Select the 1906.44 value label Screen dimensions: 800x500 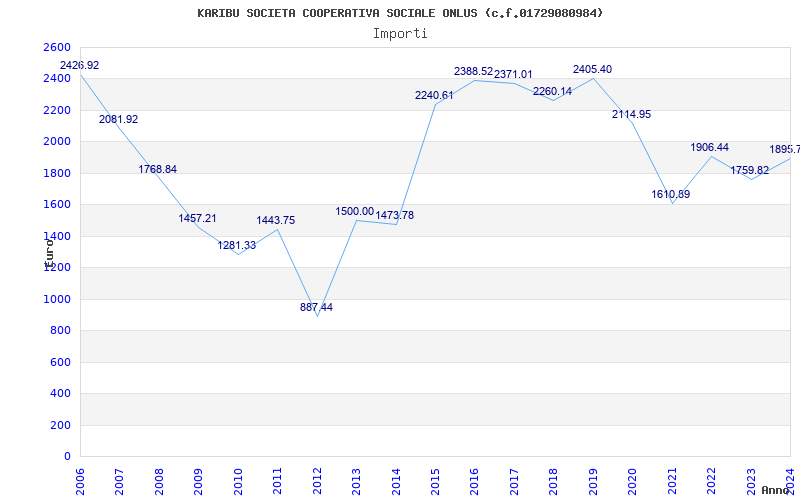pyautogui.click(x=710, y=147)
